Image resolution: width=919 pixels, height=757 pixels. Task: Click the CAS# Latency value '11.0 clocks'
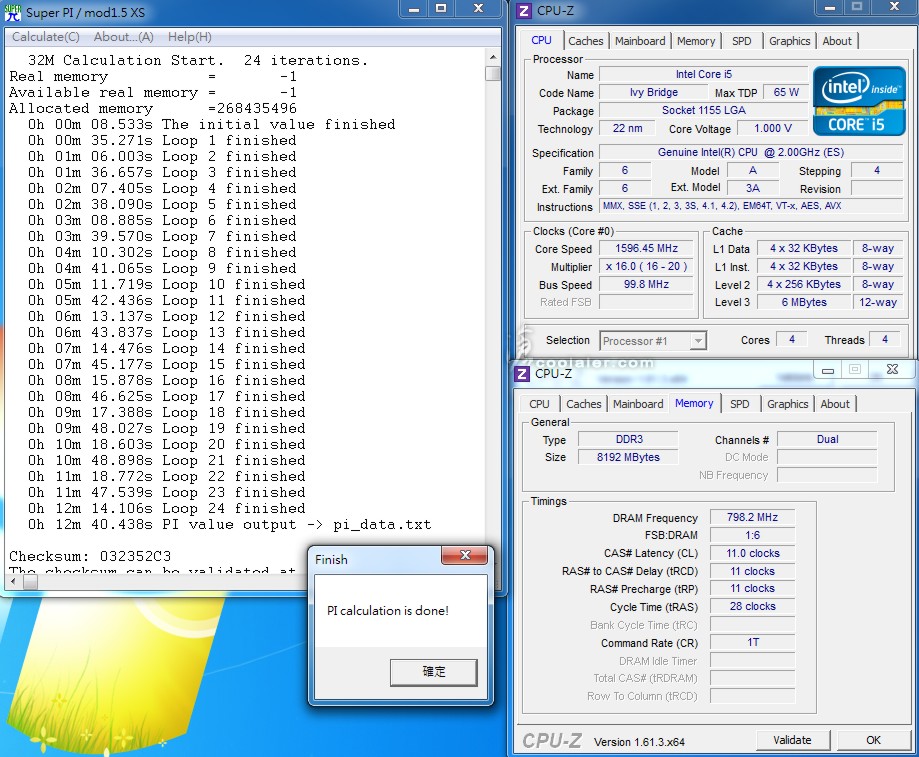click(x=752, y=553)
